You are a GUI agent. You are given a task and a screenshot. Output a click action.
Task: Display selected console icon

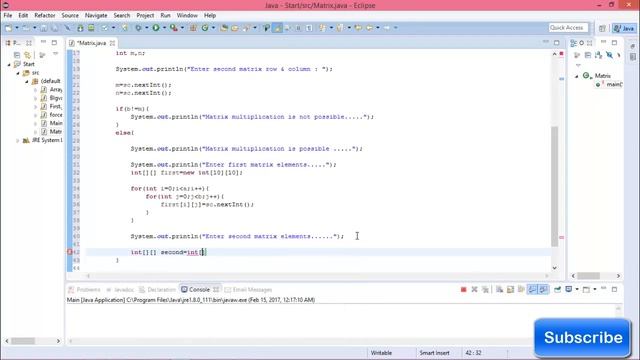point(569,289)
